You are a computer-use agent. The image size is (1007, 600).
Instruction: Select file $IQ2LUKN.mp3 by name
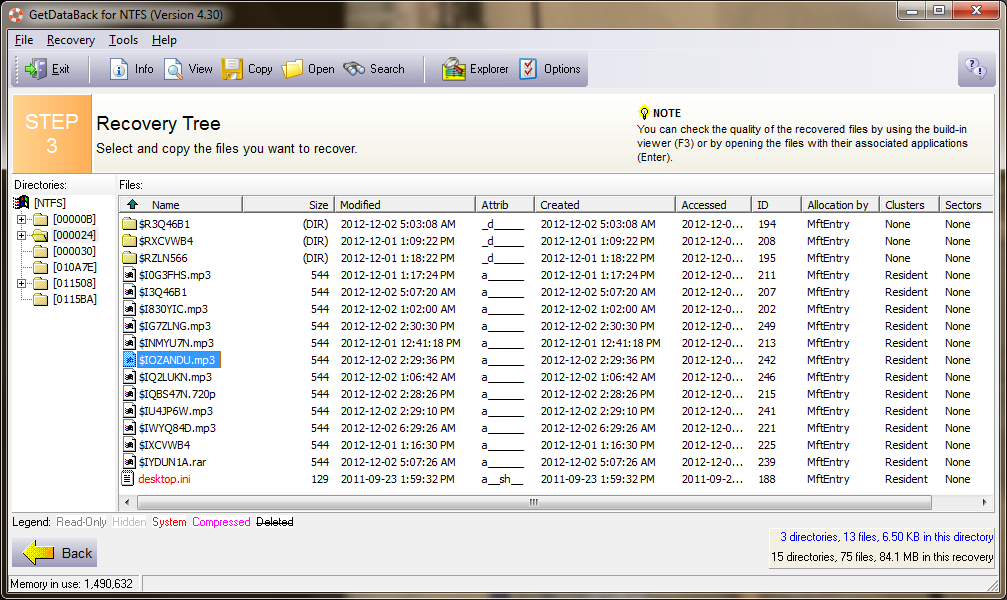pos(175,377)
